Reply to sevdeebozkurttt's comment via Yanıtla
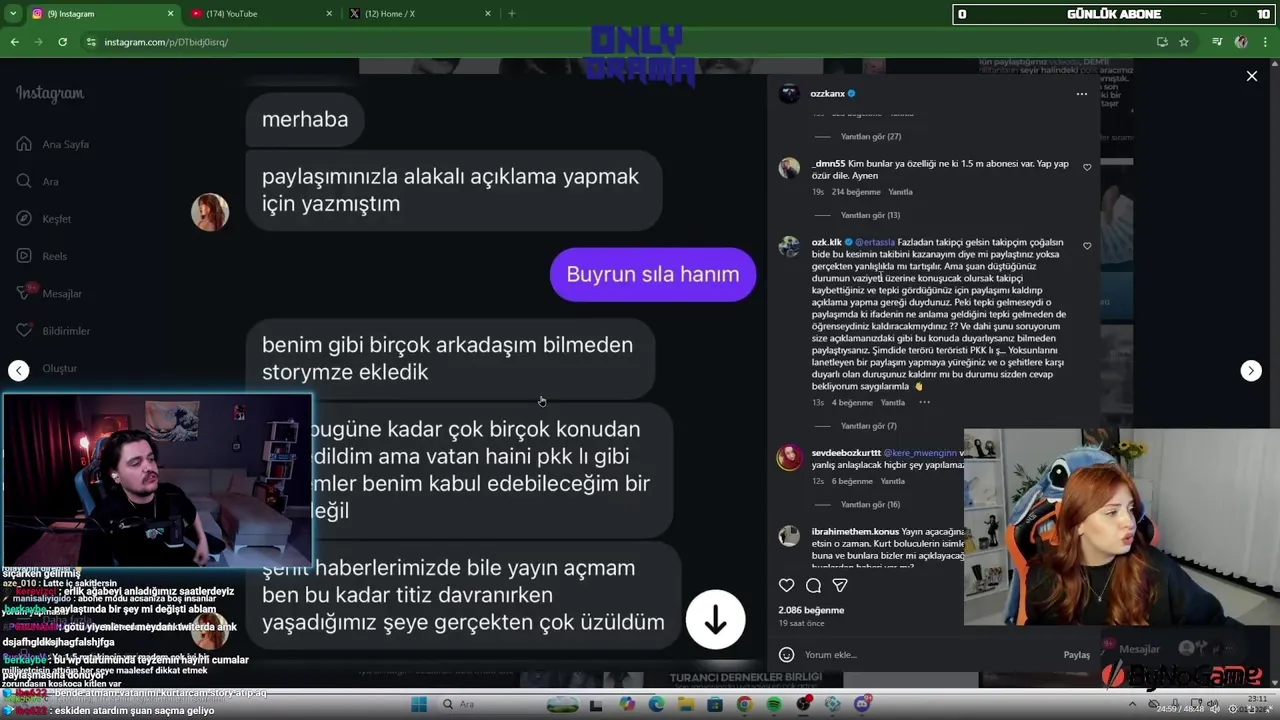This screenshot has height=720, width=1280. [892, 482]
